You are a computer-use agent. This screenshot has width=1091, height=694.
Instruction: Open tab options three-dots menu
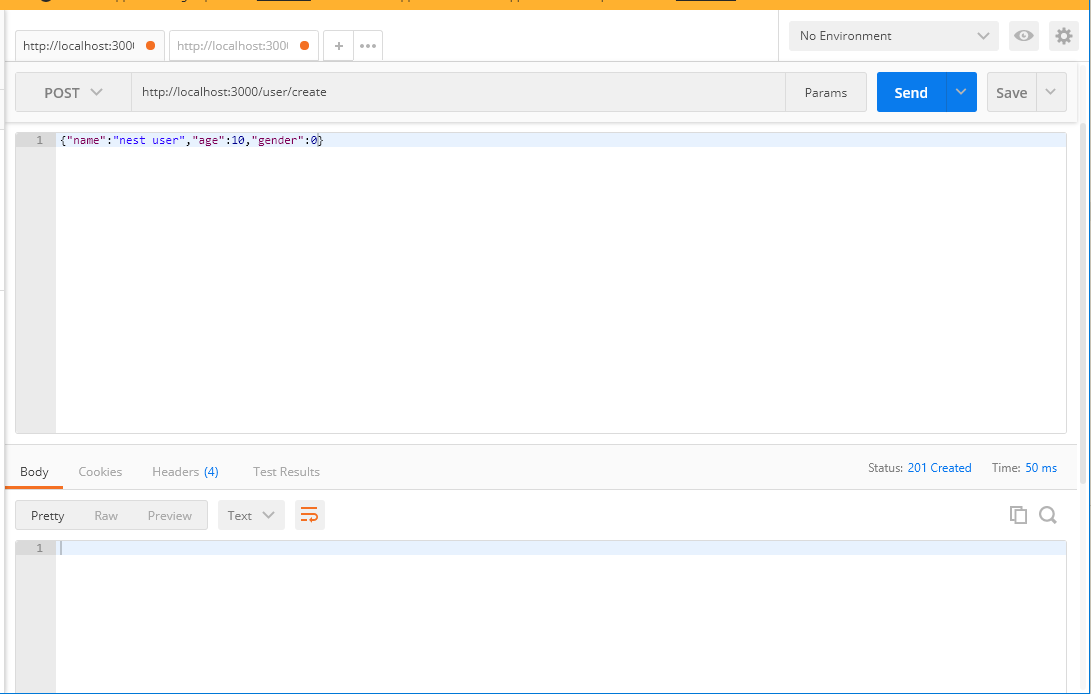pos(368,46)
